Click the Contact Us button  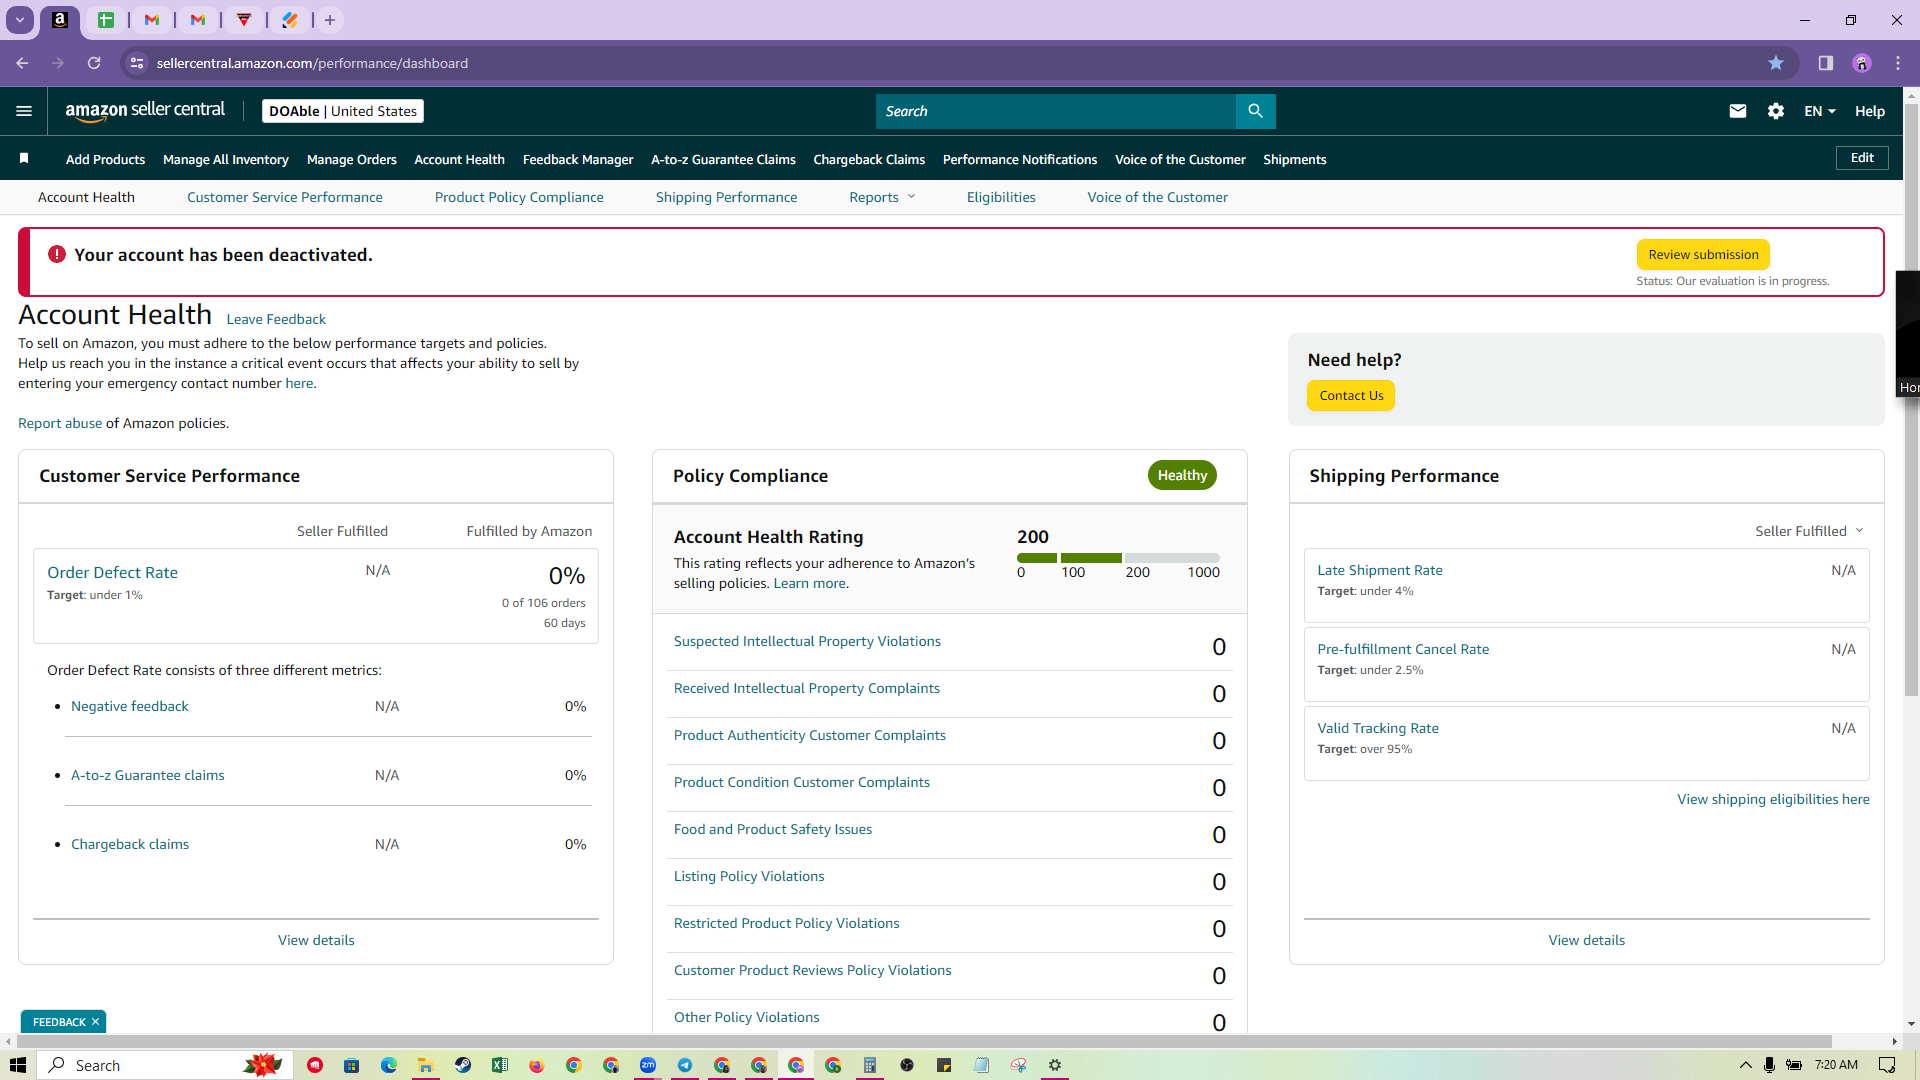point(1351,395)
